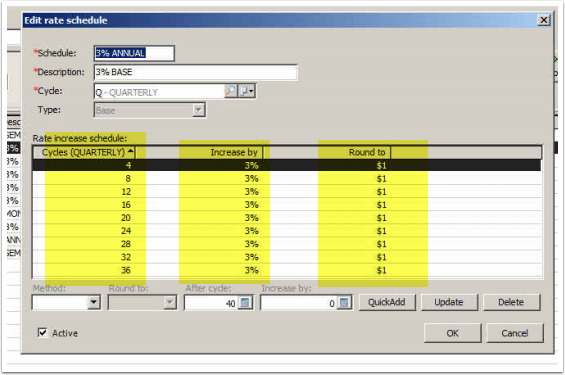Open the Cycle advanced lookup dropdown icon
This screenshot has height=375, width=565.
247,91
